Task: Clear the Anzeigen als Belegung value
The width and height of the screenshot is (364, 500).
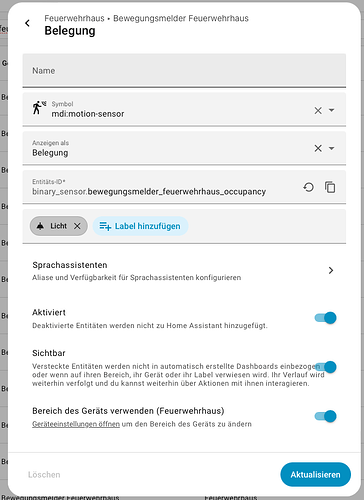Action: click(x=318, y=148)
